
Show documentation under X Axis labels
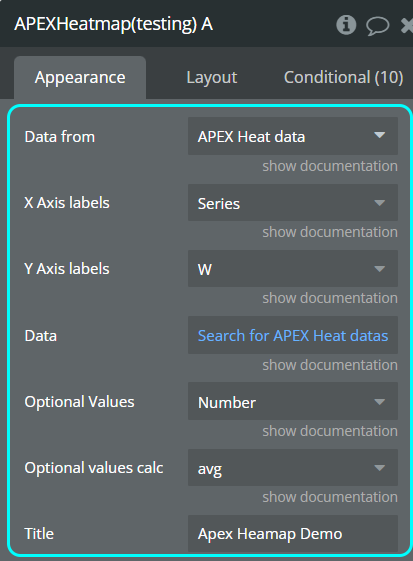(x=330, y=232)
